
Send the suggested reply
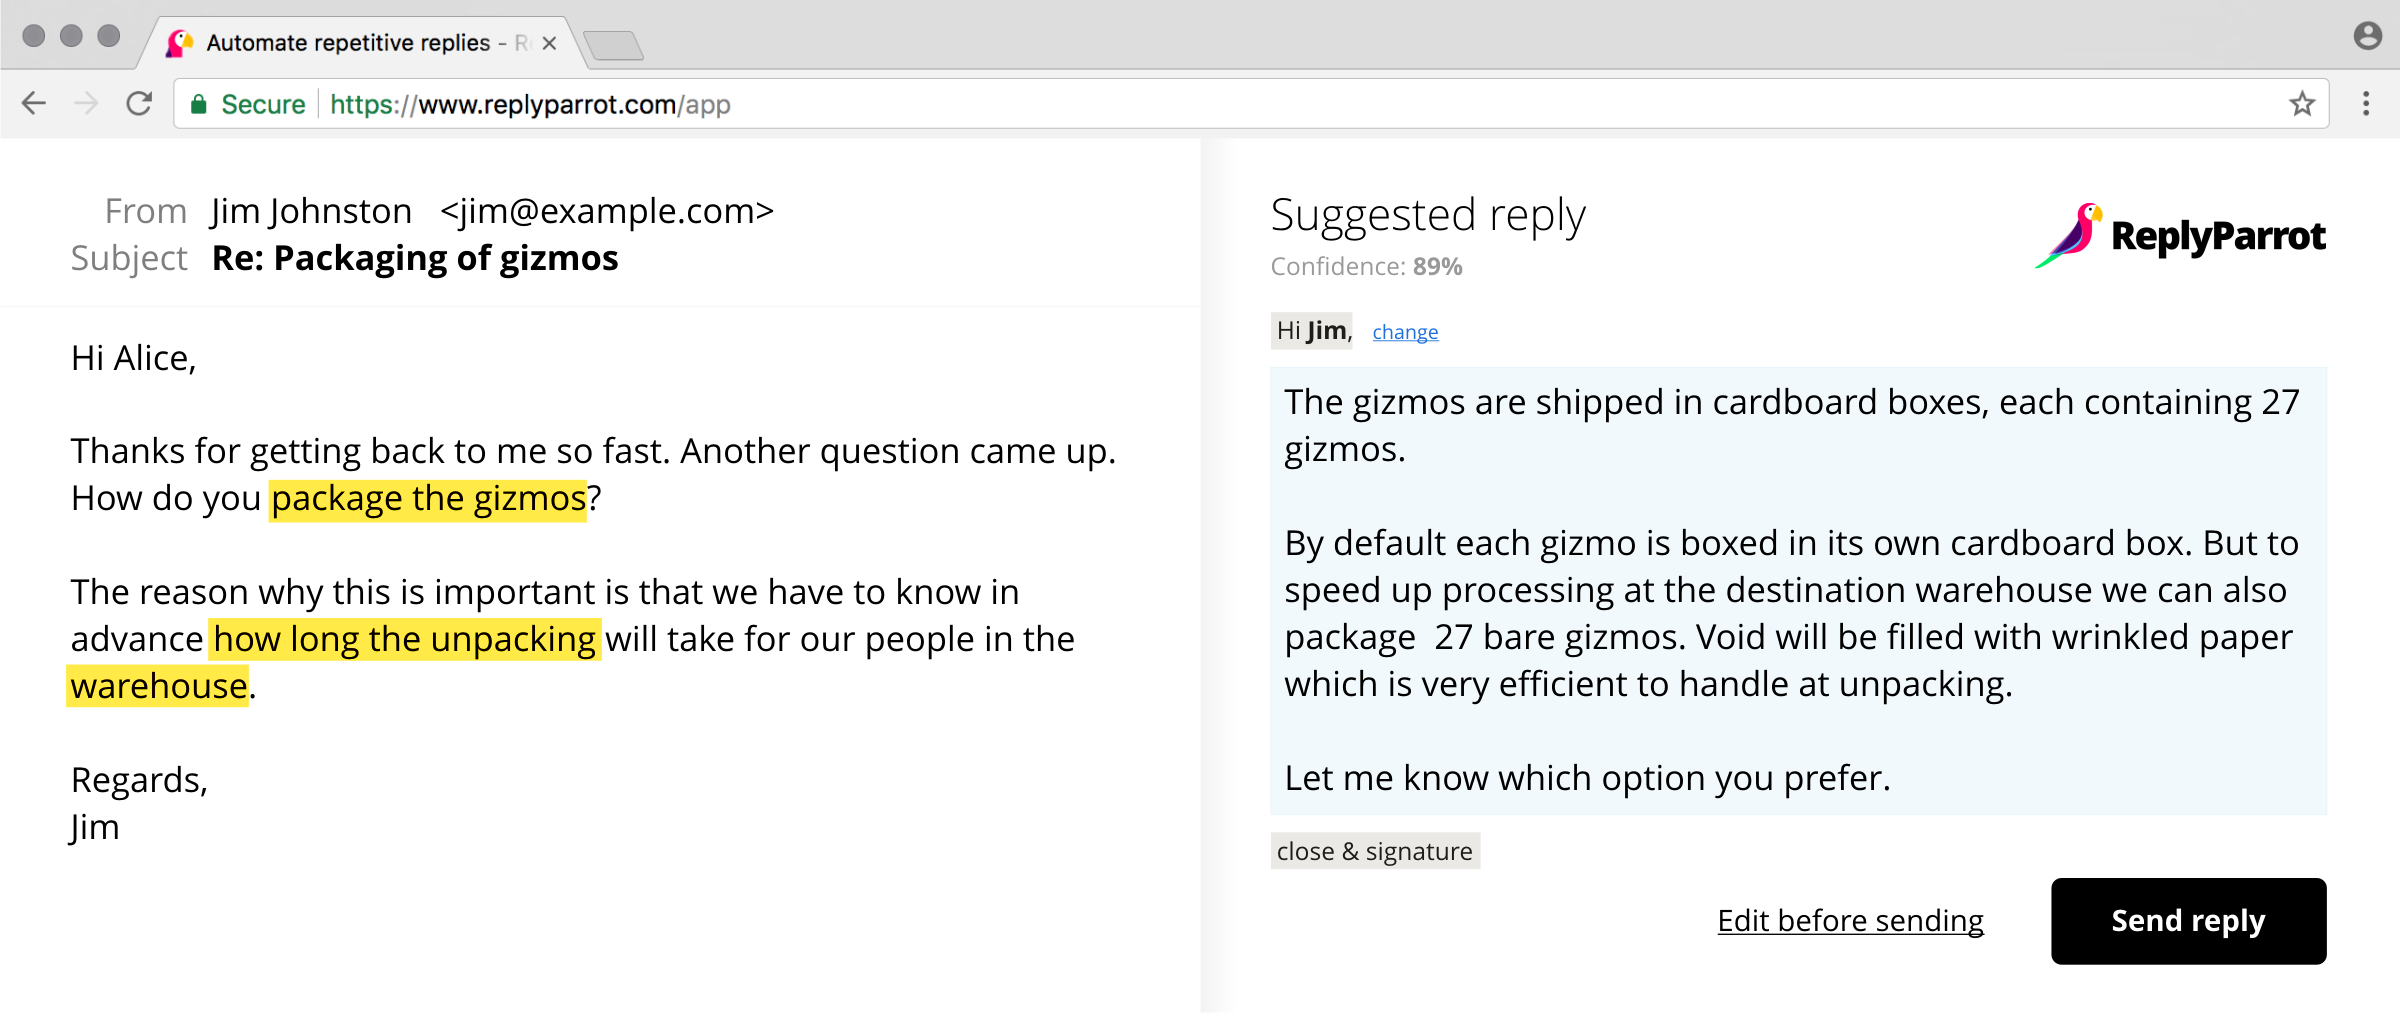[2188, 921]
